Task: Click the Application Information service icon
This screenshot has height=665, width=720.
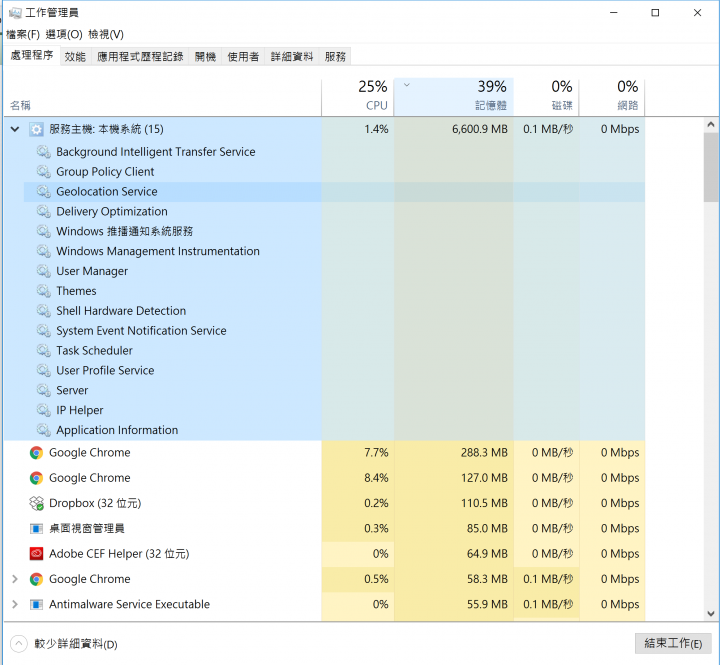Action: (x=44, y=430)
